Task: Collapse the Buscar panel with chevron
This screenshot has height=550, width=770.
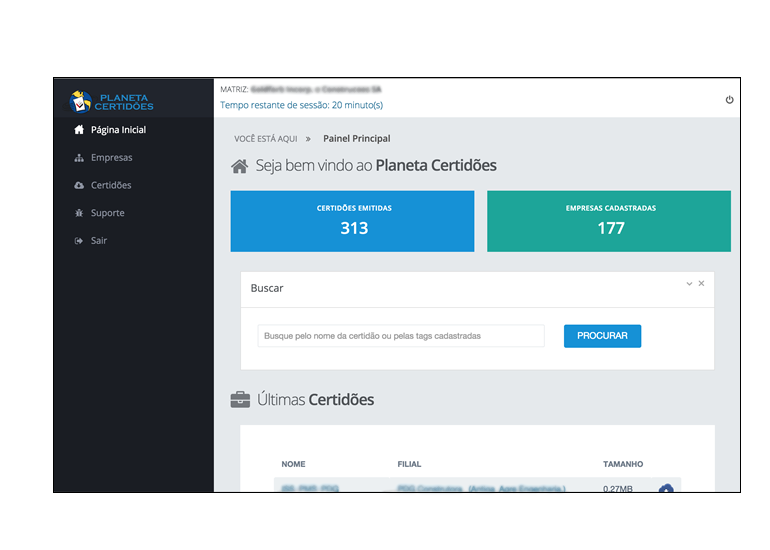Action: tap(689, 284)
